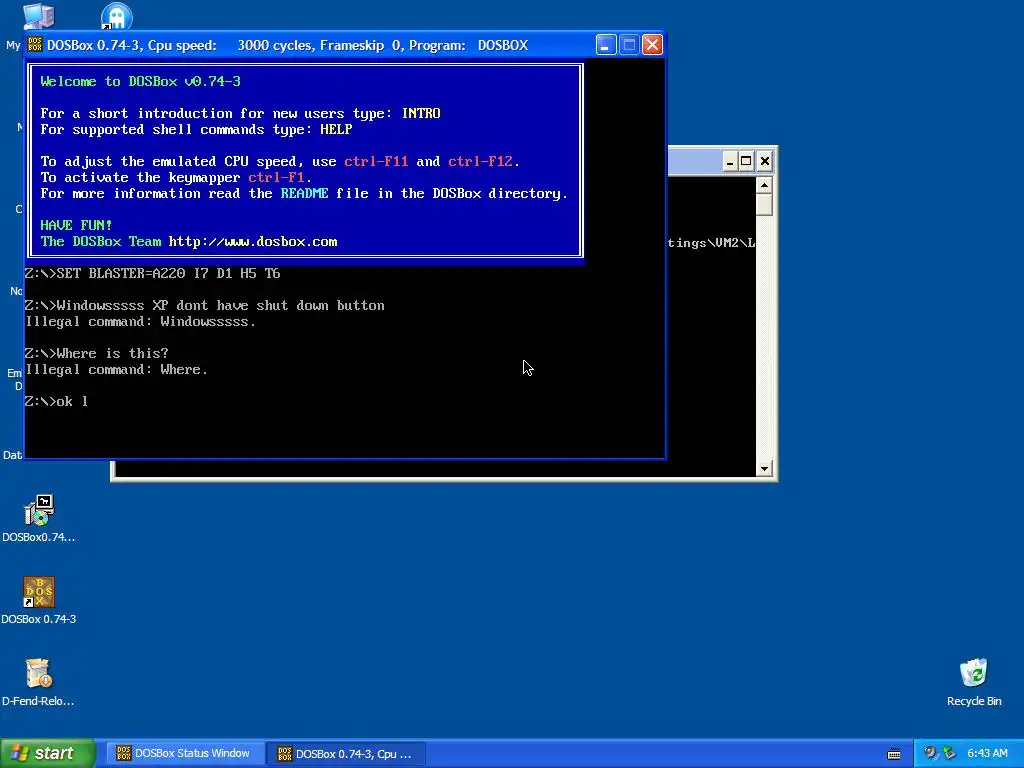Open the ghost icon shortcut on desktop
This screenshot has height=768, width=1024.
tap(116, 16)
